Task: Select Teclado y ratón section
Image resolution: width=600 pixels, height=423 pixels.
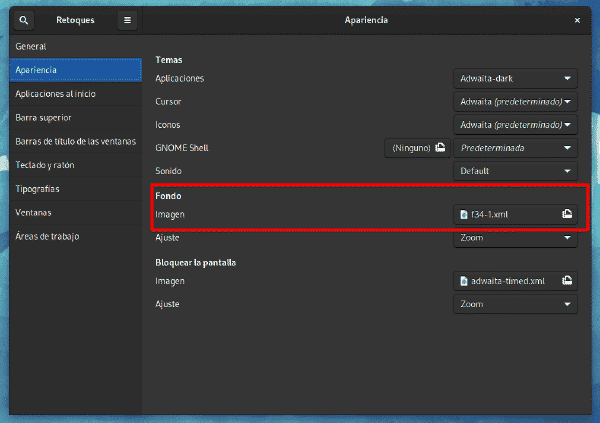Action: pos(76,165)
